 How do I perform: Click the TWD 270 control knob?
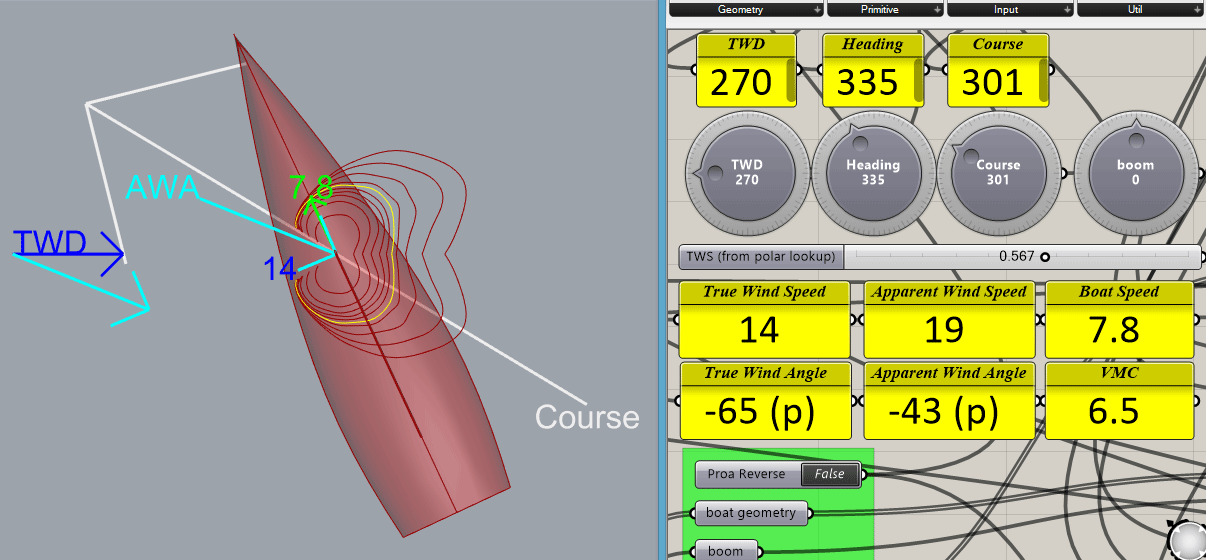click(x=747, y=172)
